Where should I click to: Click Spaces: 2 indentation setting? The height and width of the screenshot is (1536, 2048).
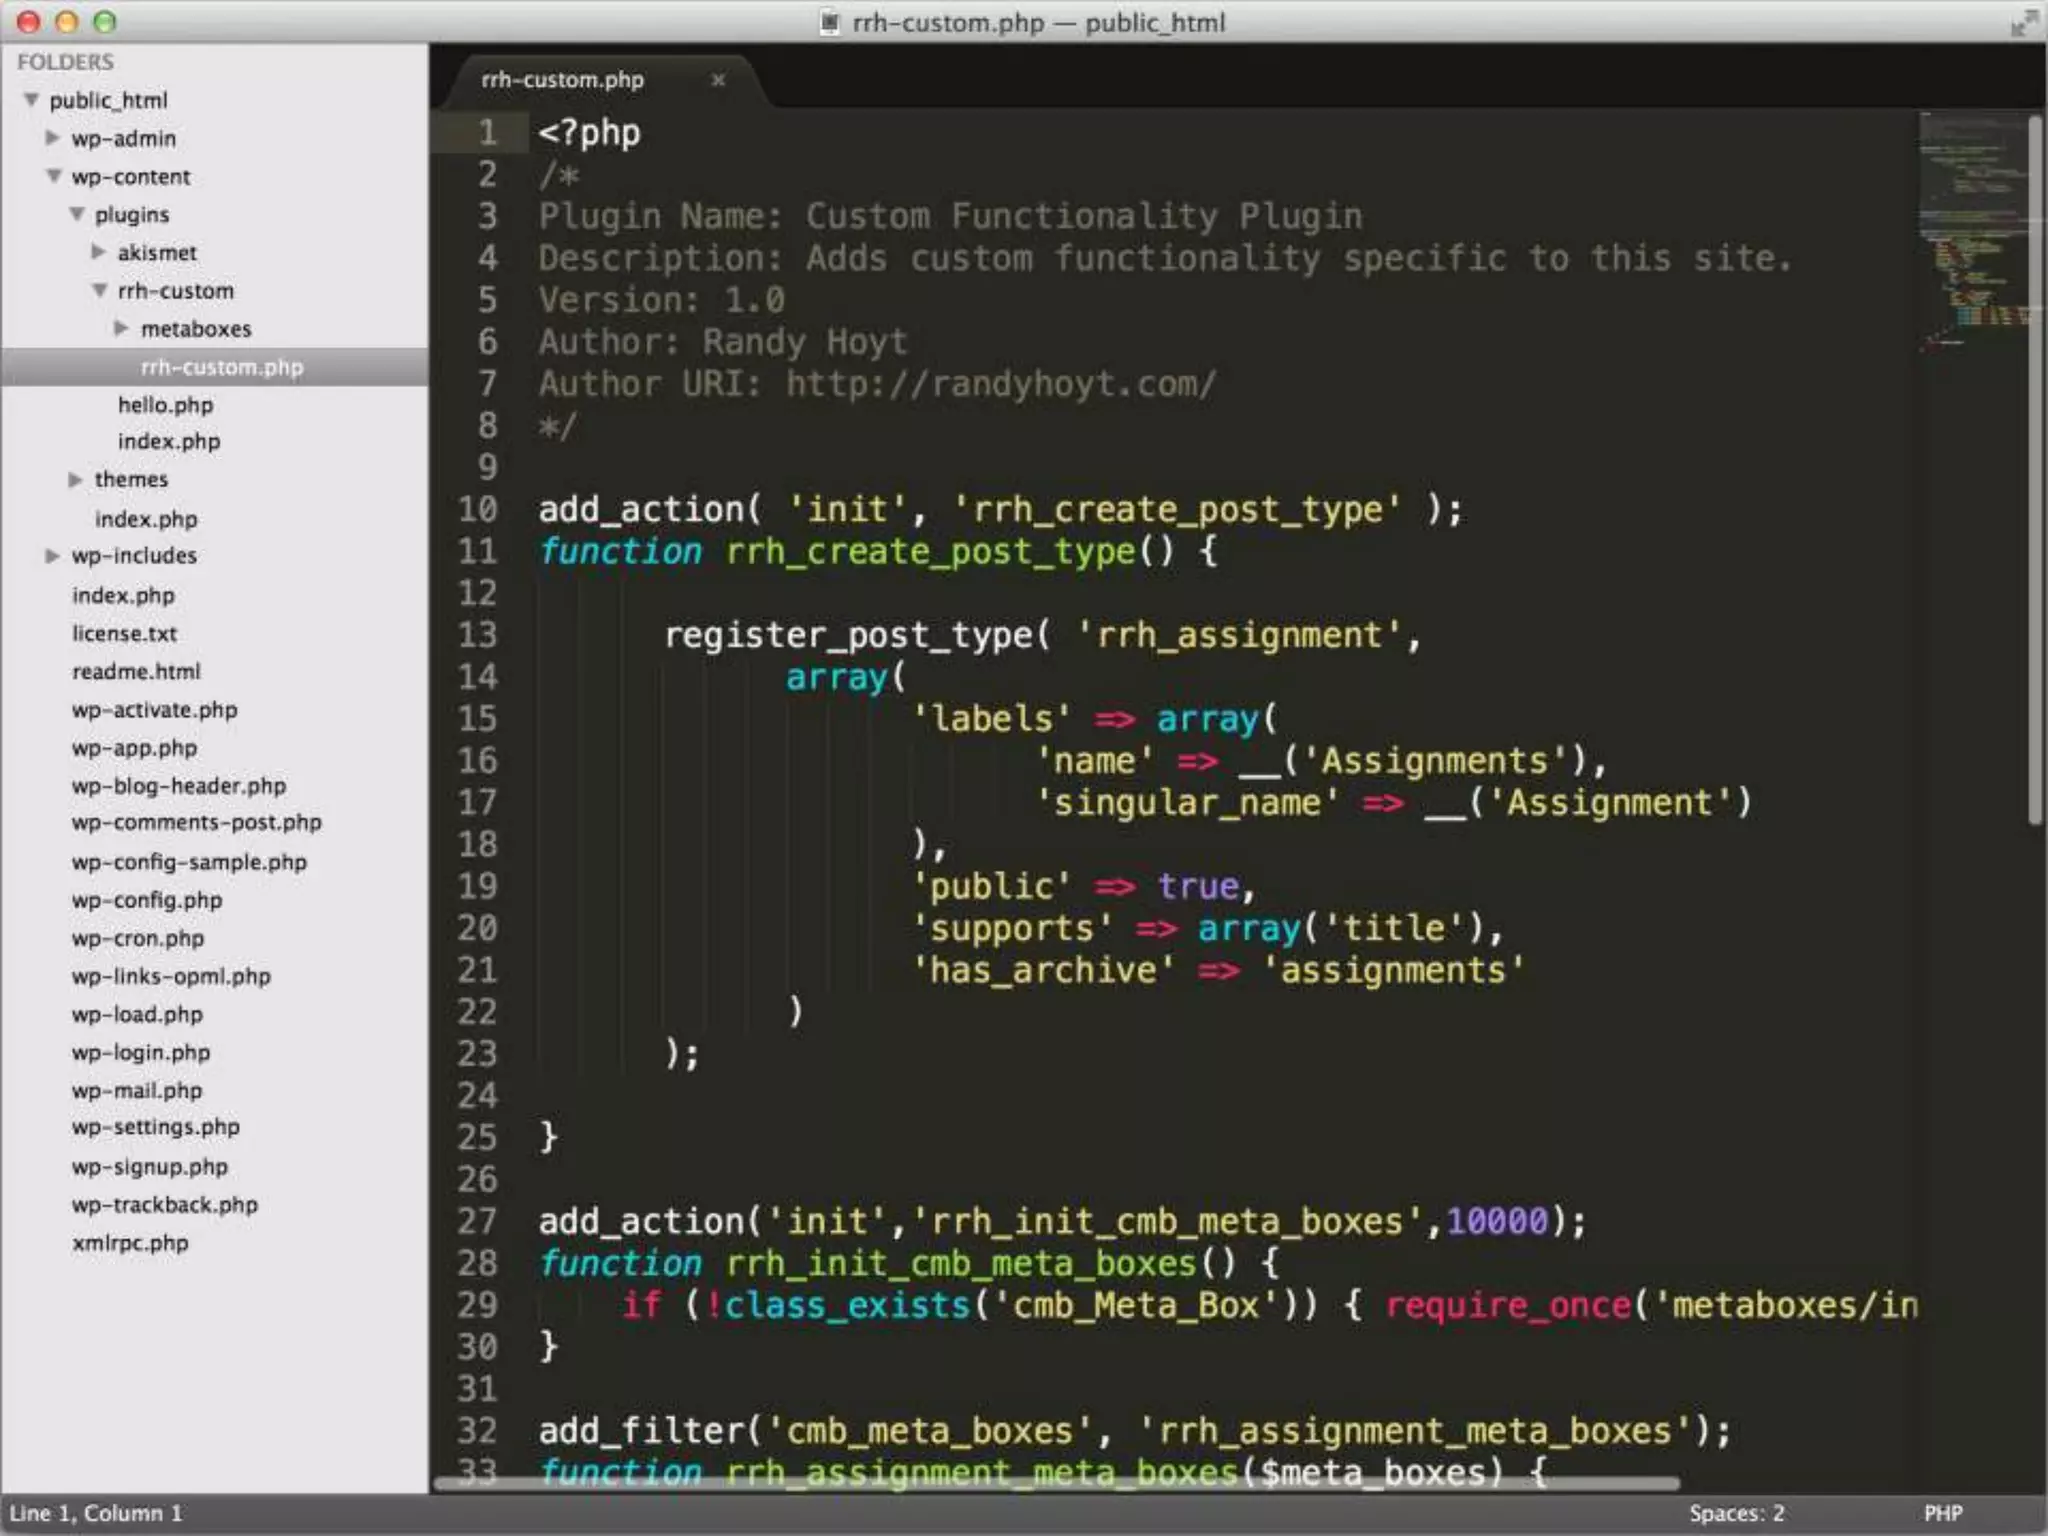pyautogui.click(x=1736, y=1513)
